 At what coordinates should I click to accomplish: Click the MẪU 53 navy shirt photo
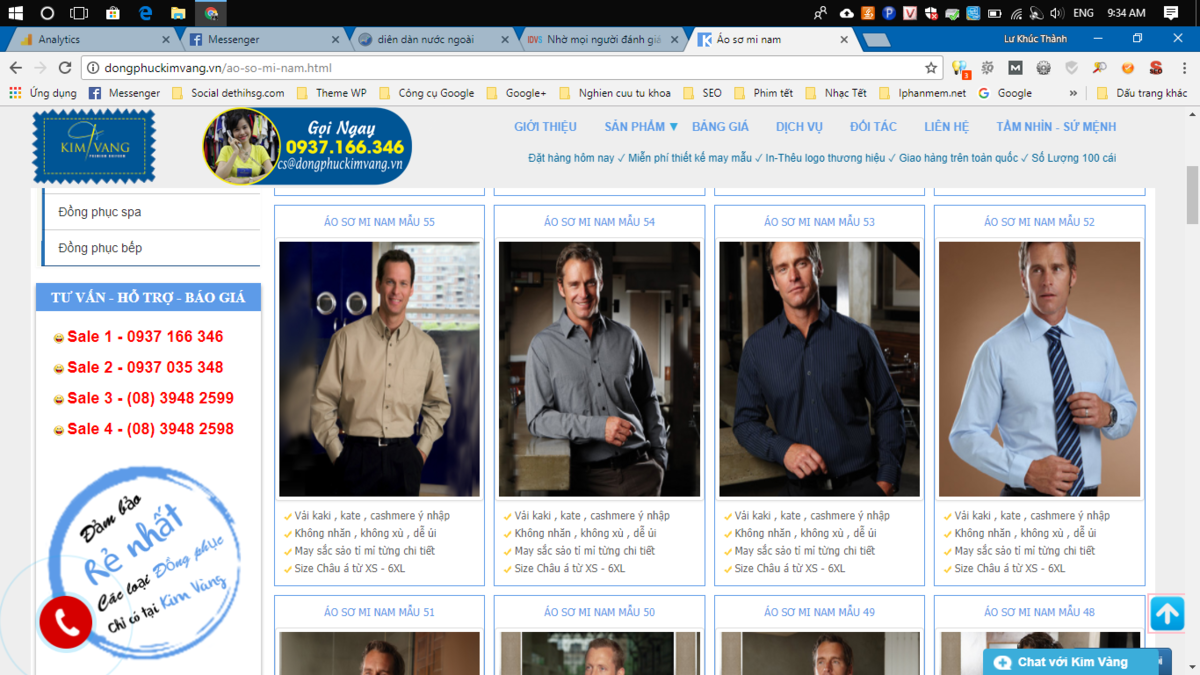pos(819,369)
